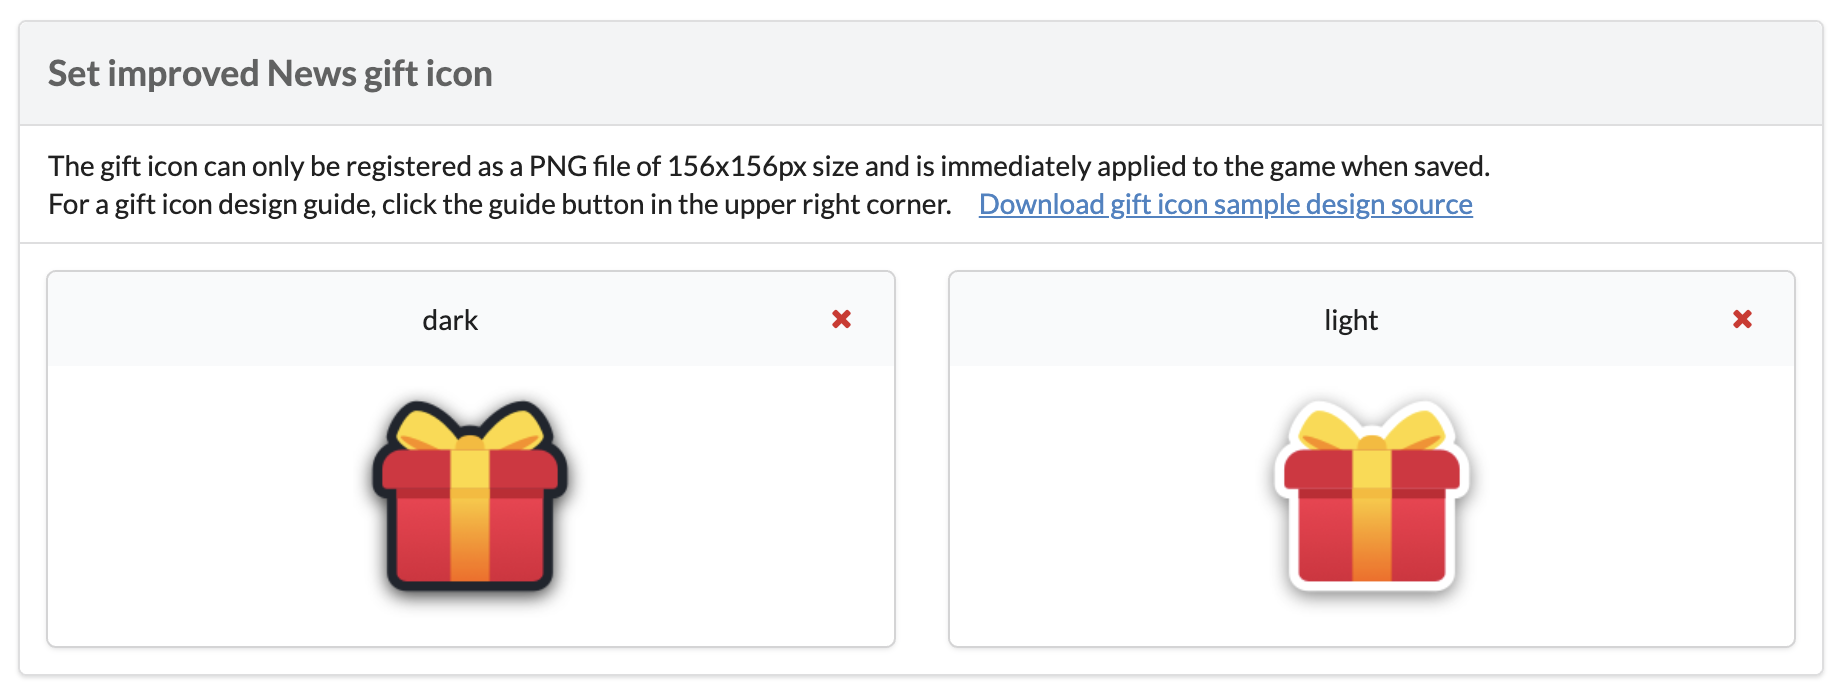Click the PNG file size requirement sentence

click(769, 166)
